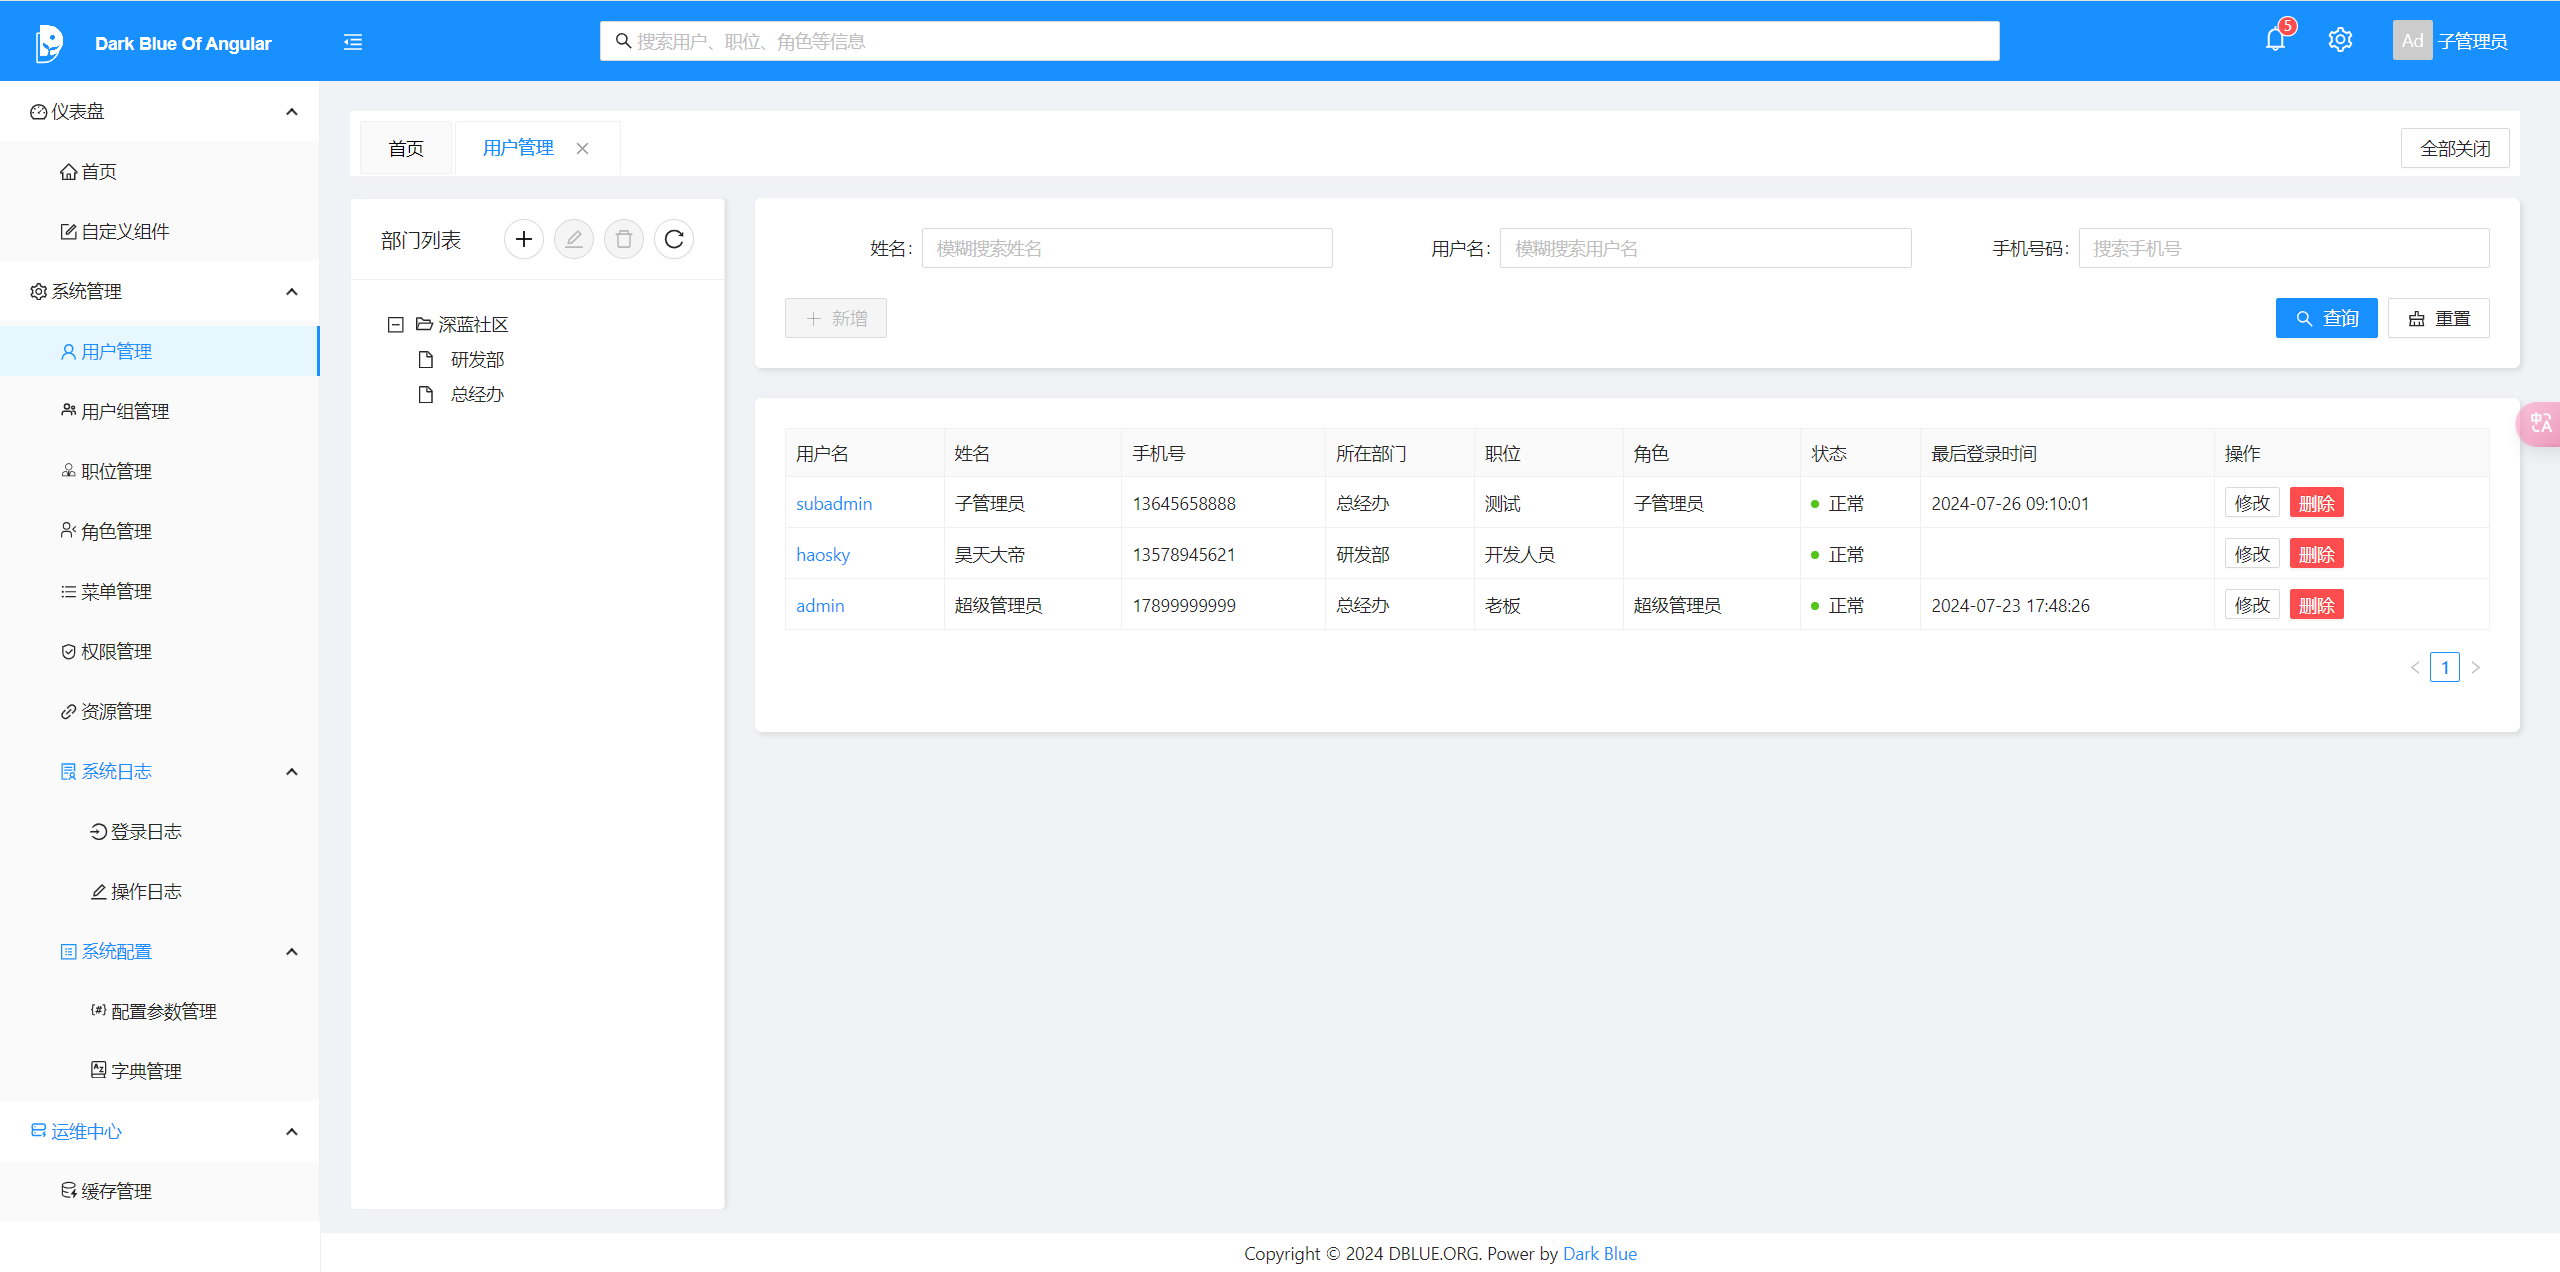Select 用户管理 in sidebar
This screenshot has width=2560, height=1272.
click(x=160, y=351)
